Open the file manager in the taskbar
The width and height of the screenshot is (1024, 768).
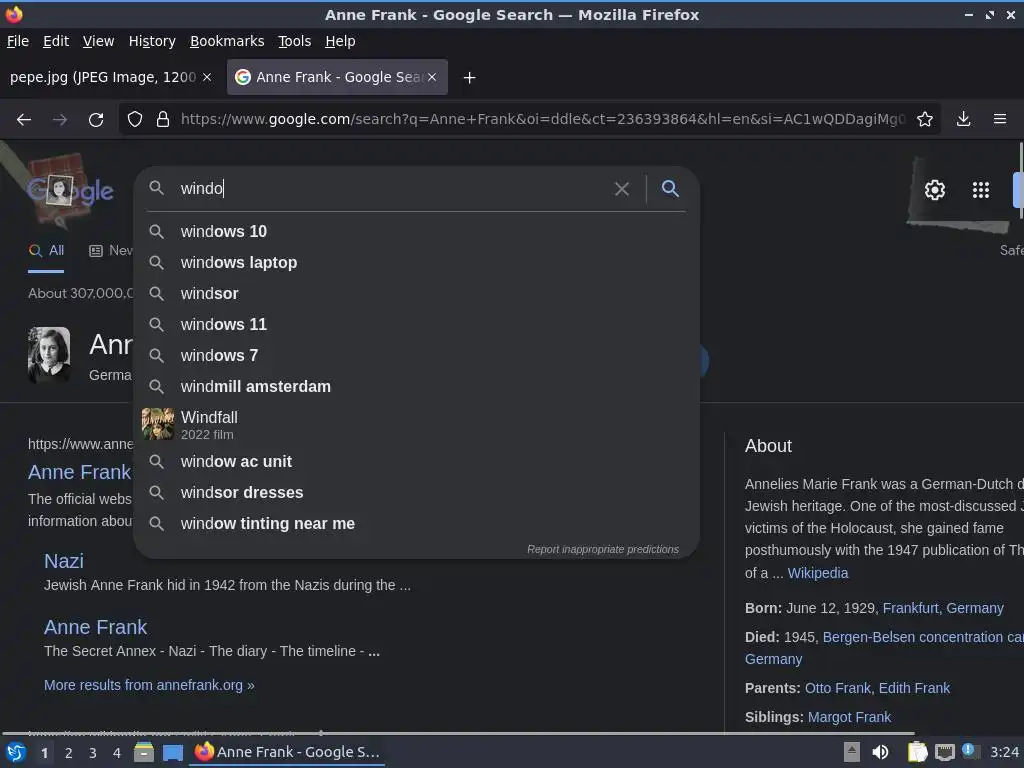click(143, 752)
